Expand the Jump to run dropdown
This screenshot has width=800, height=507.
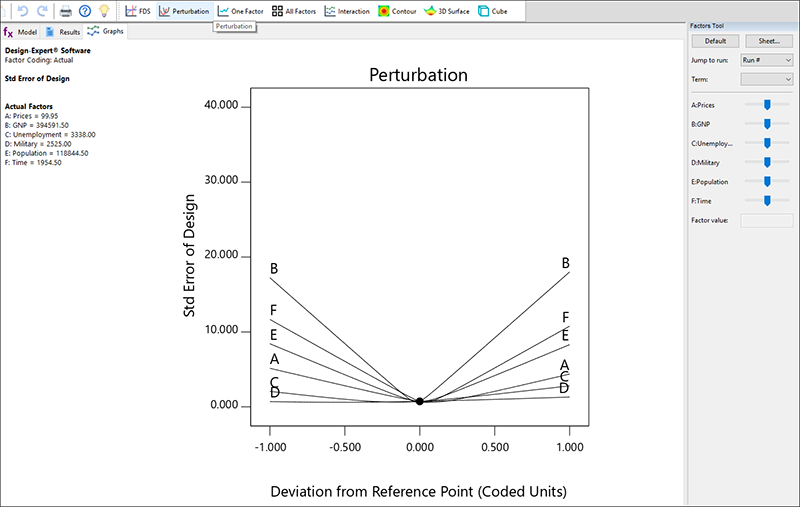pyautogui.click(x=766, y=60)
